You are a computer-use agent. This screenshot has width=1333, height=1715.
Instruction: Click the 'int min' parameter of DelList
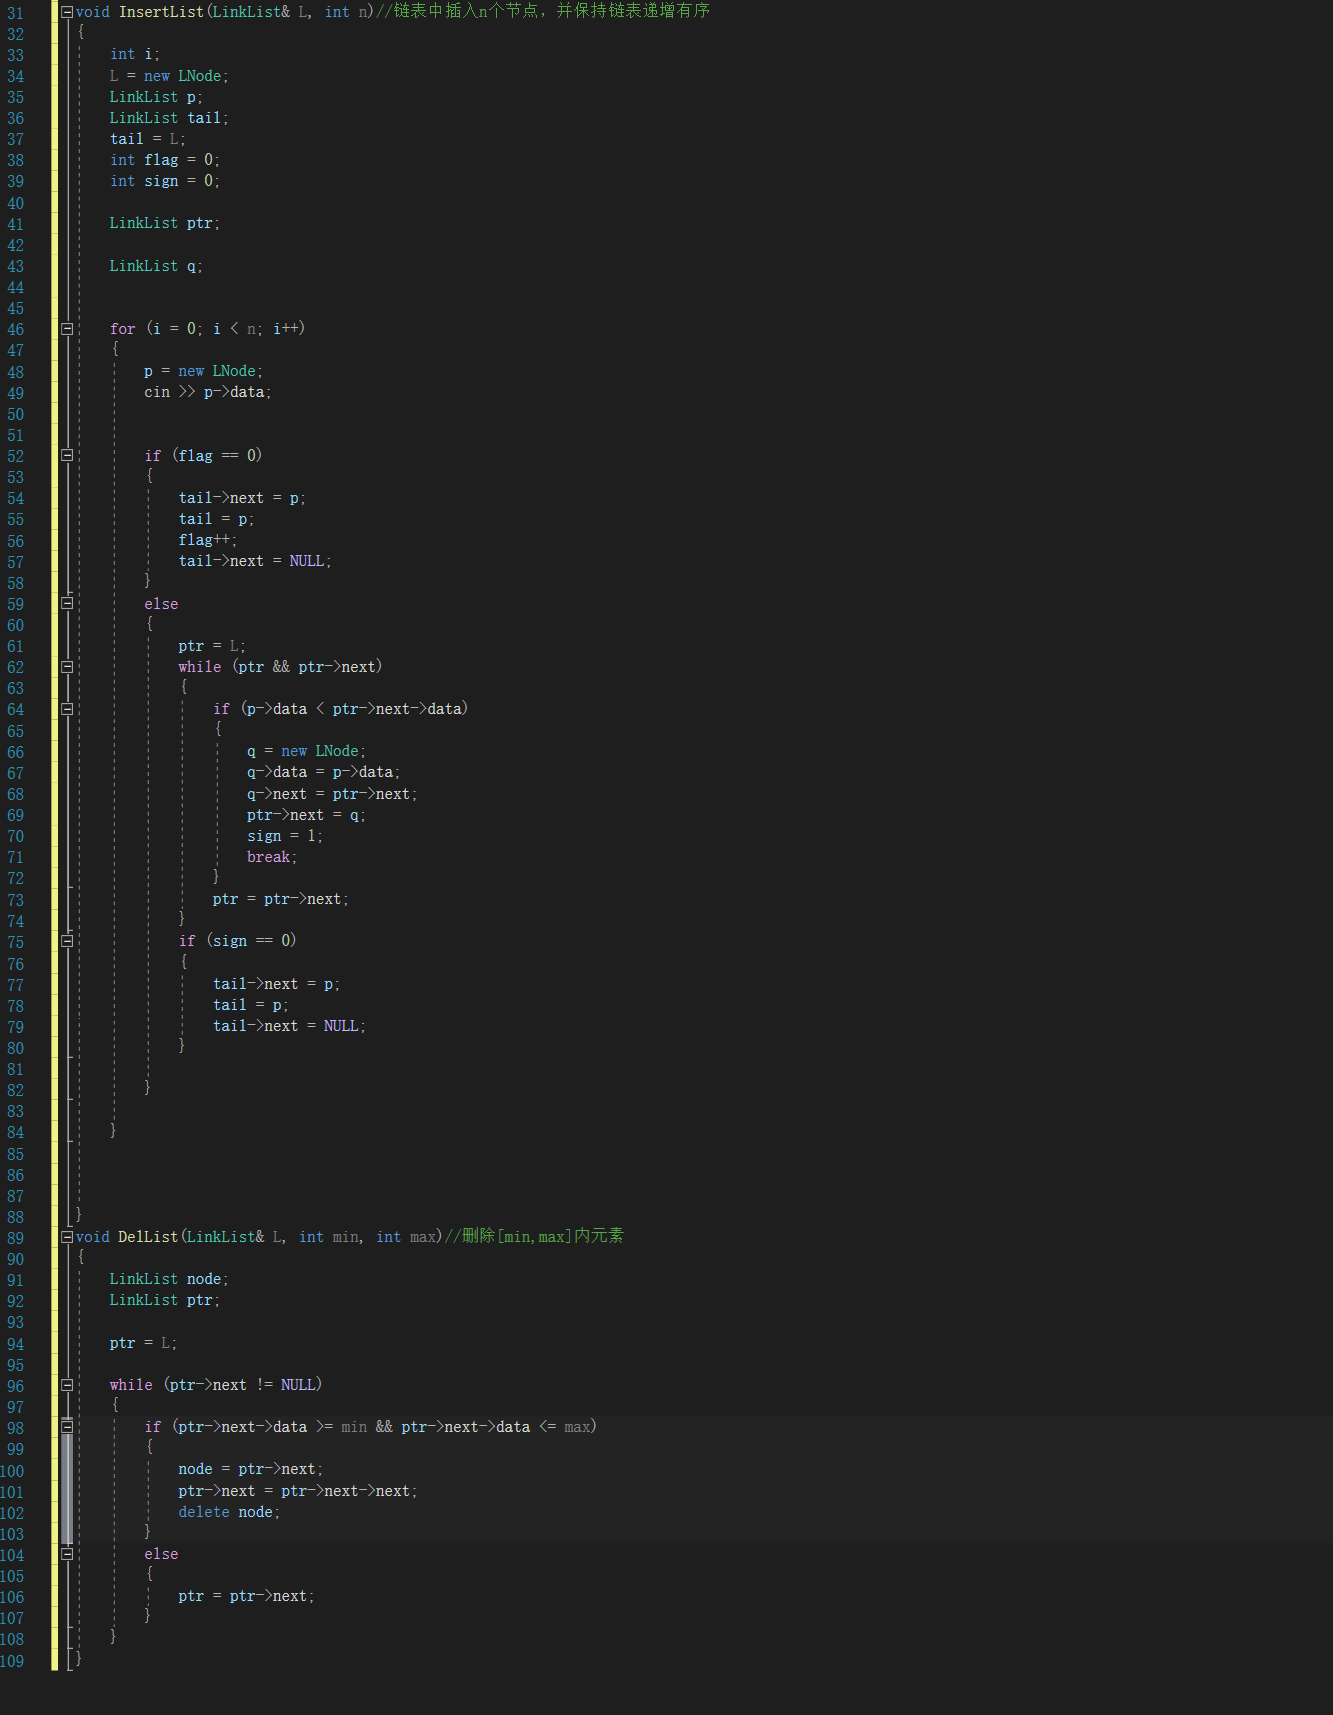point(329,1237)
